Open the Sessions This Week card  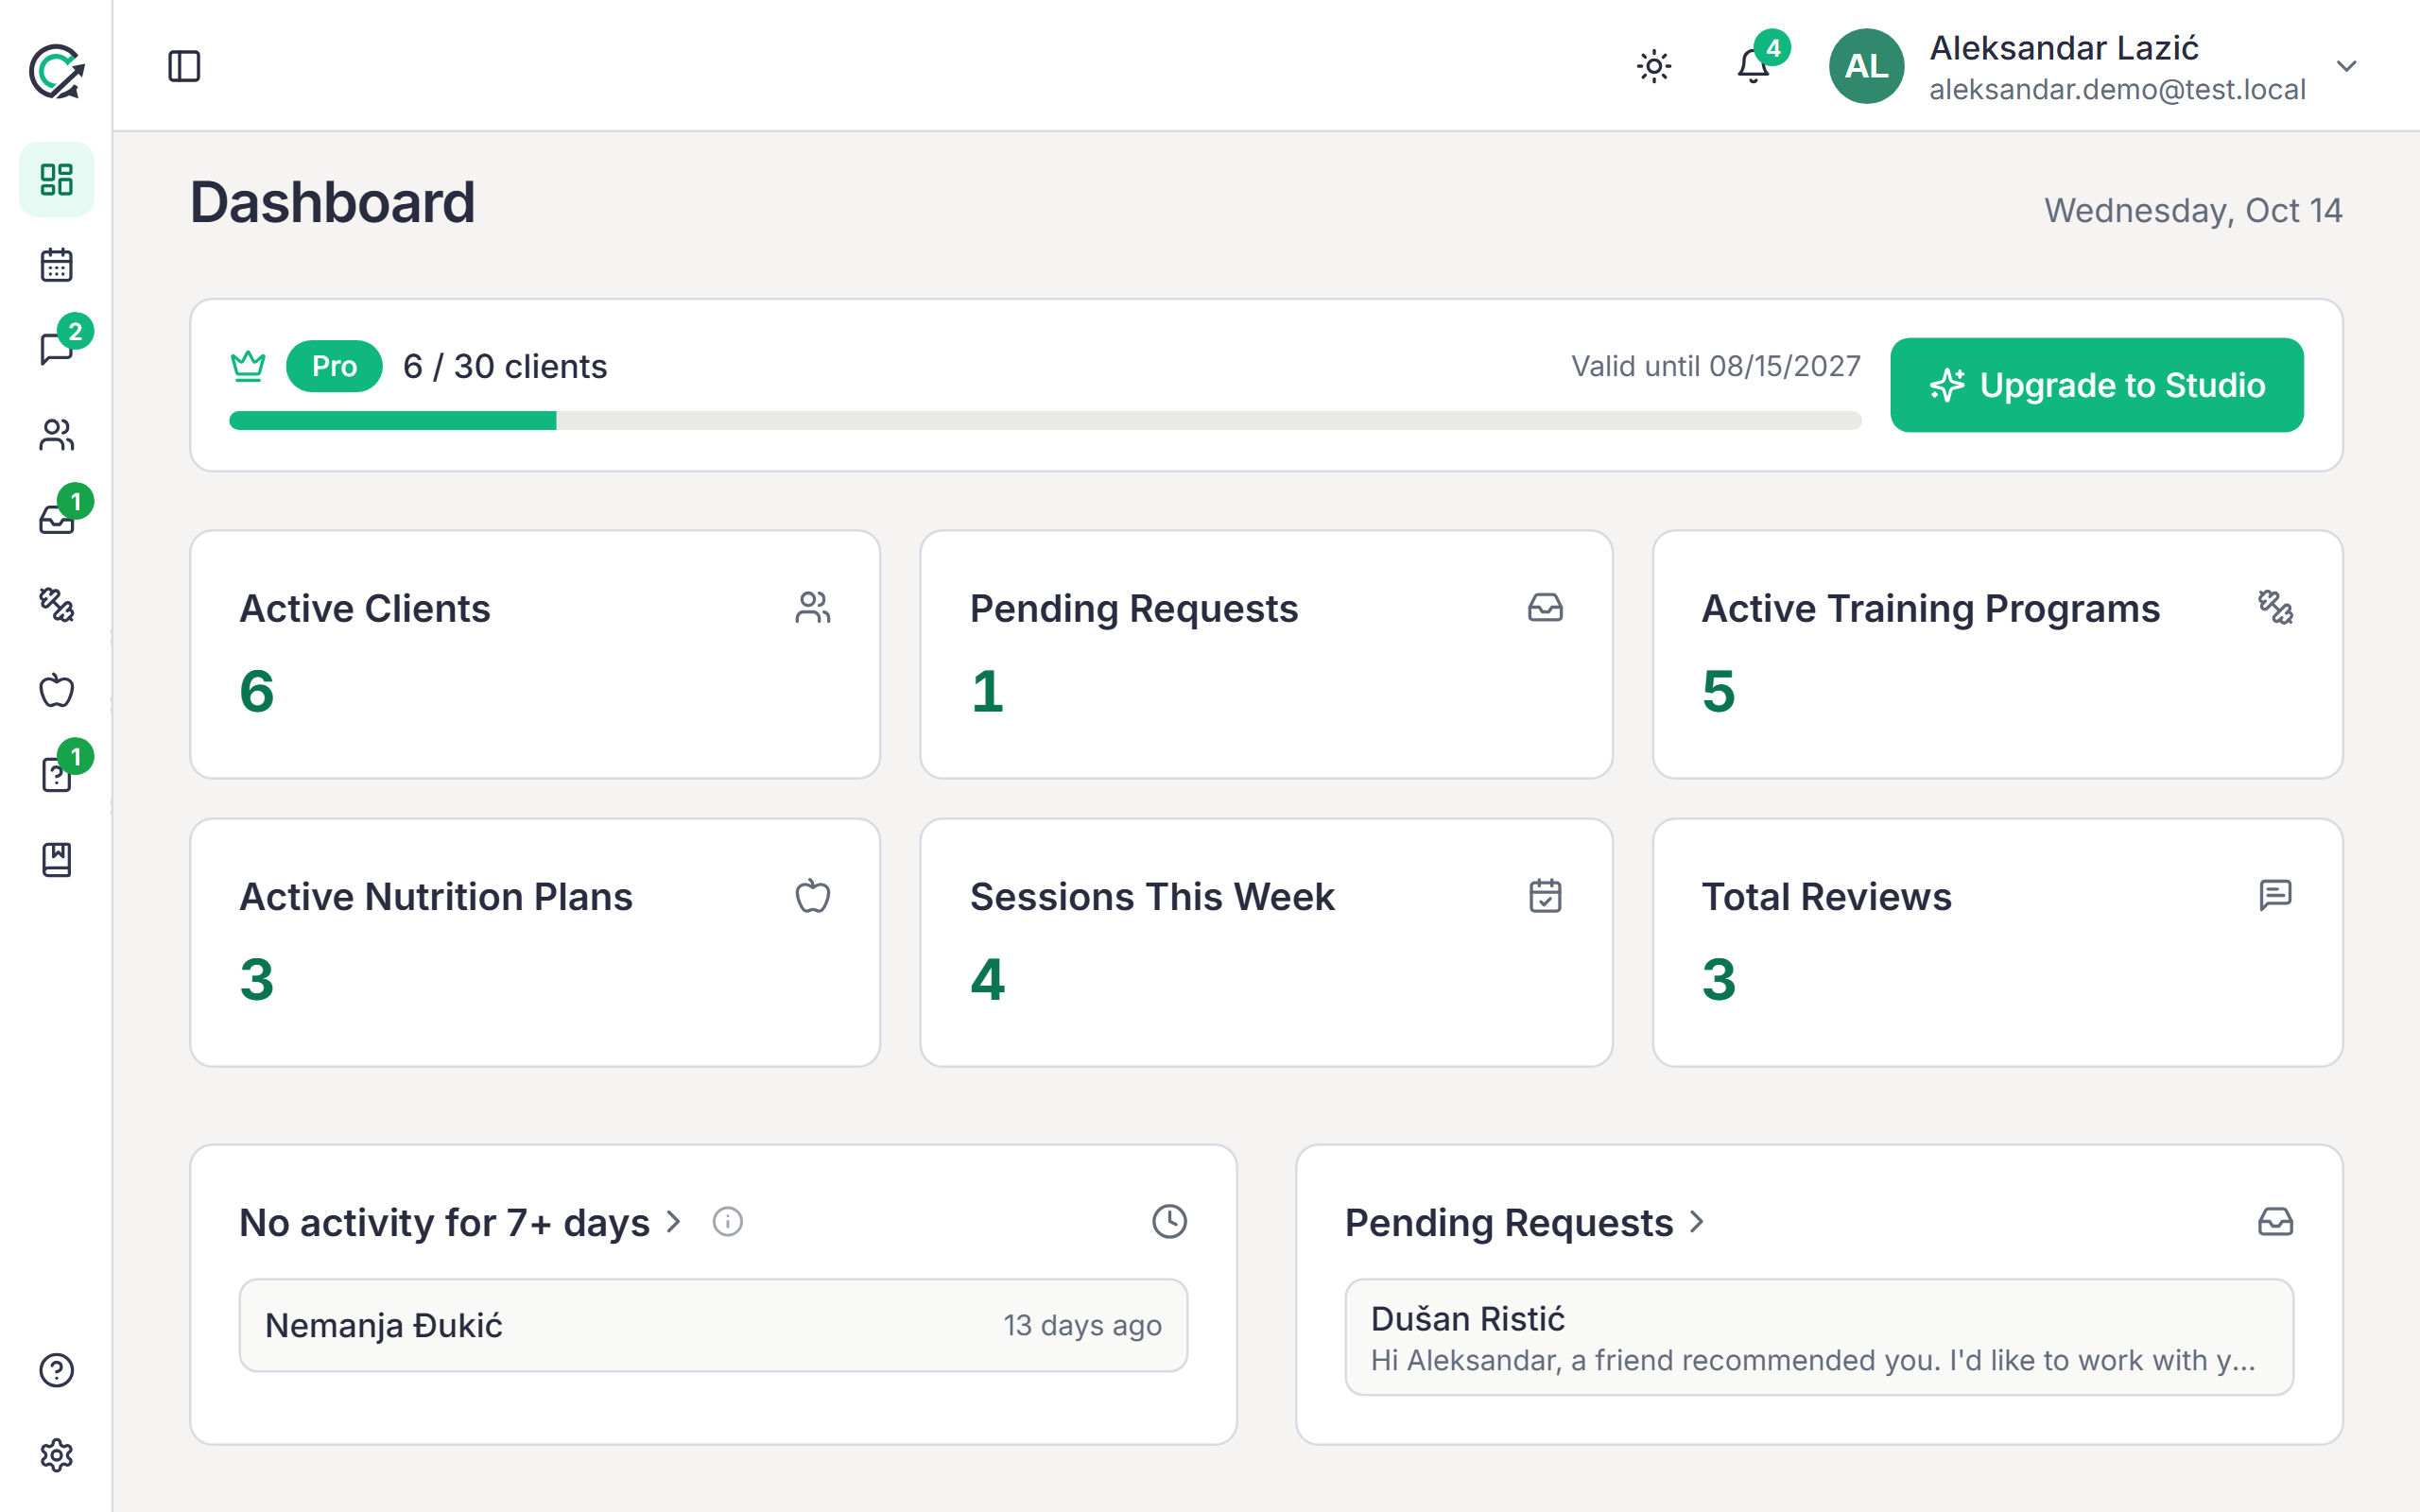pos(1266,942)
